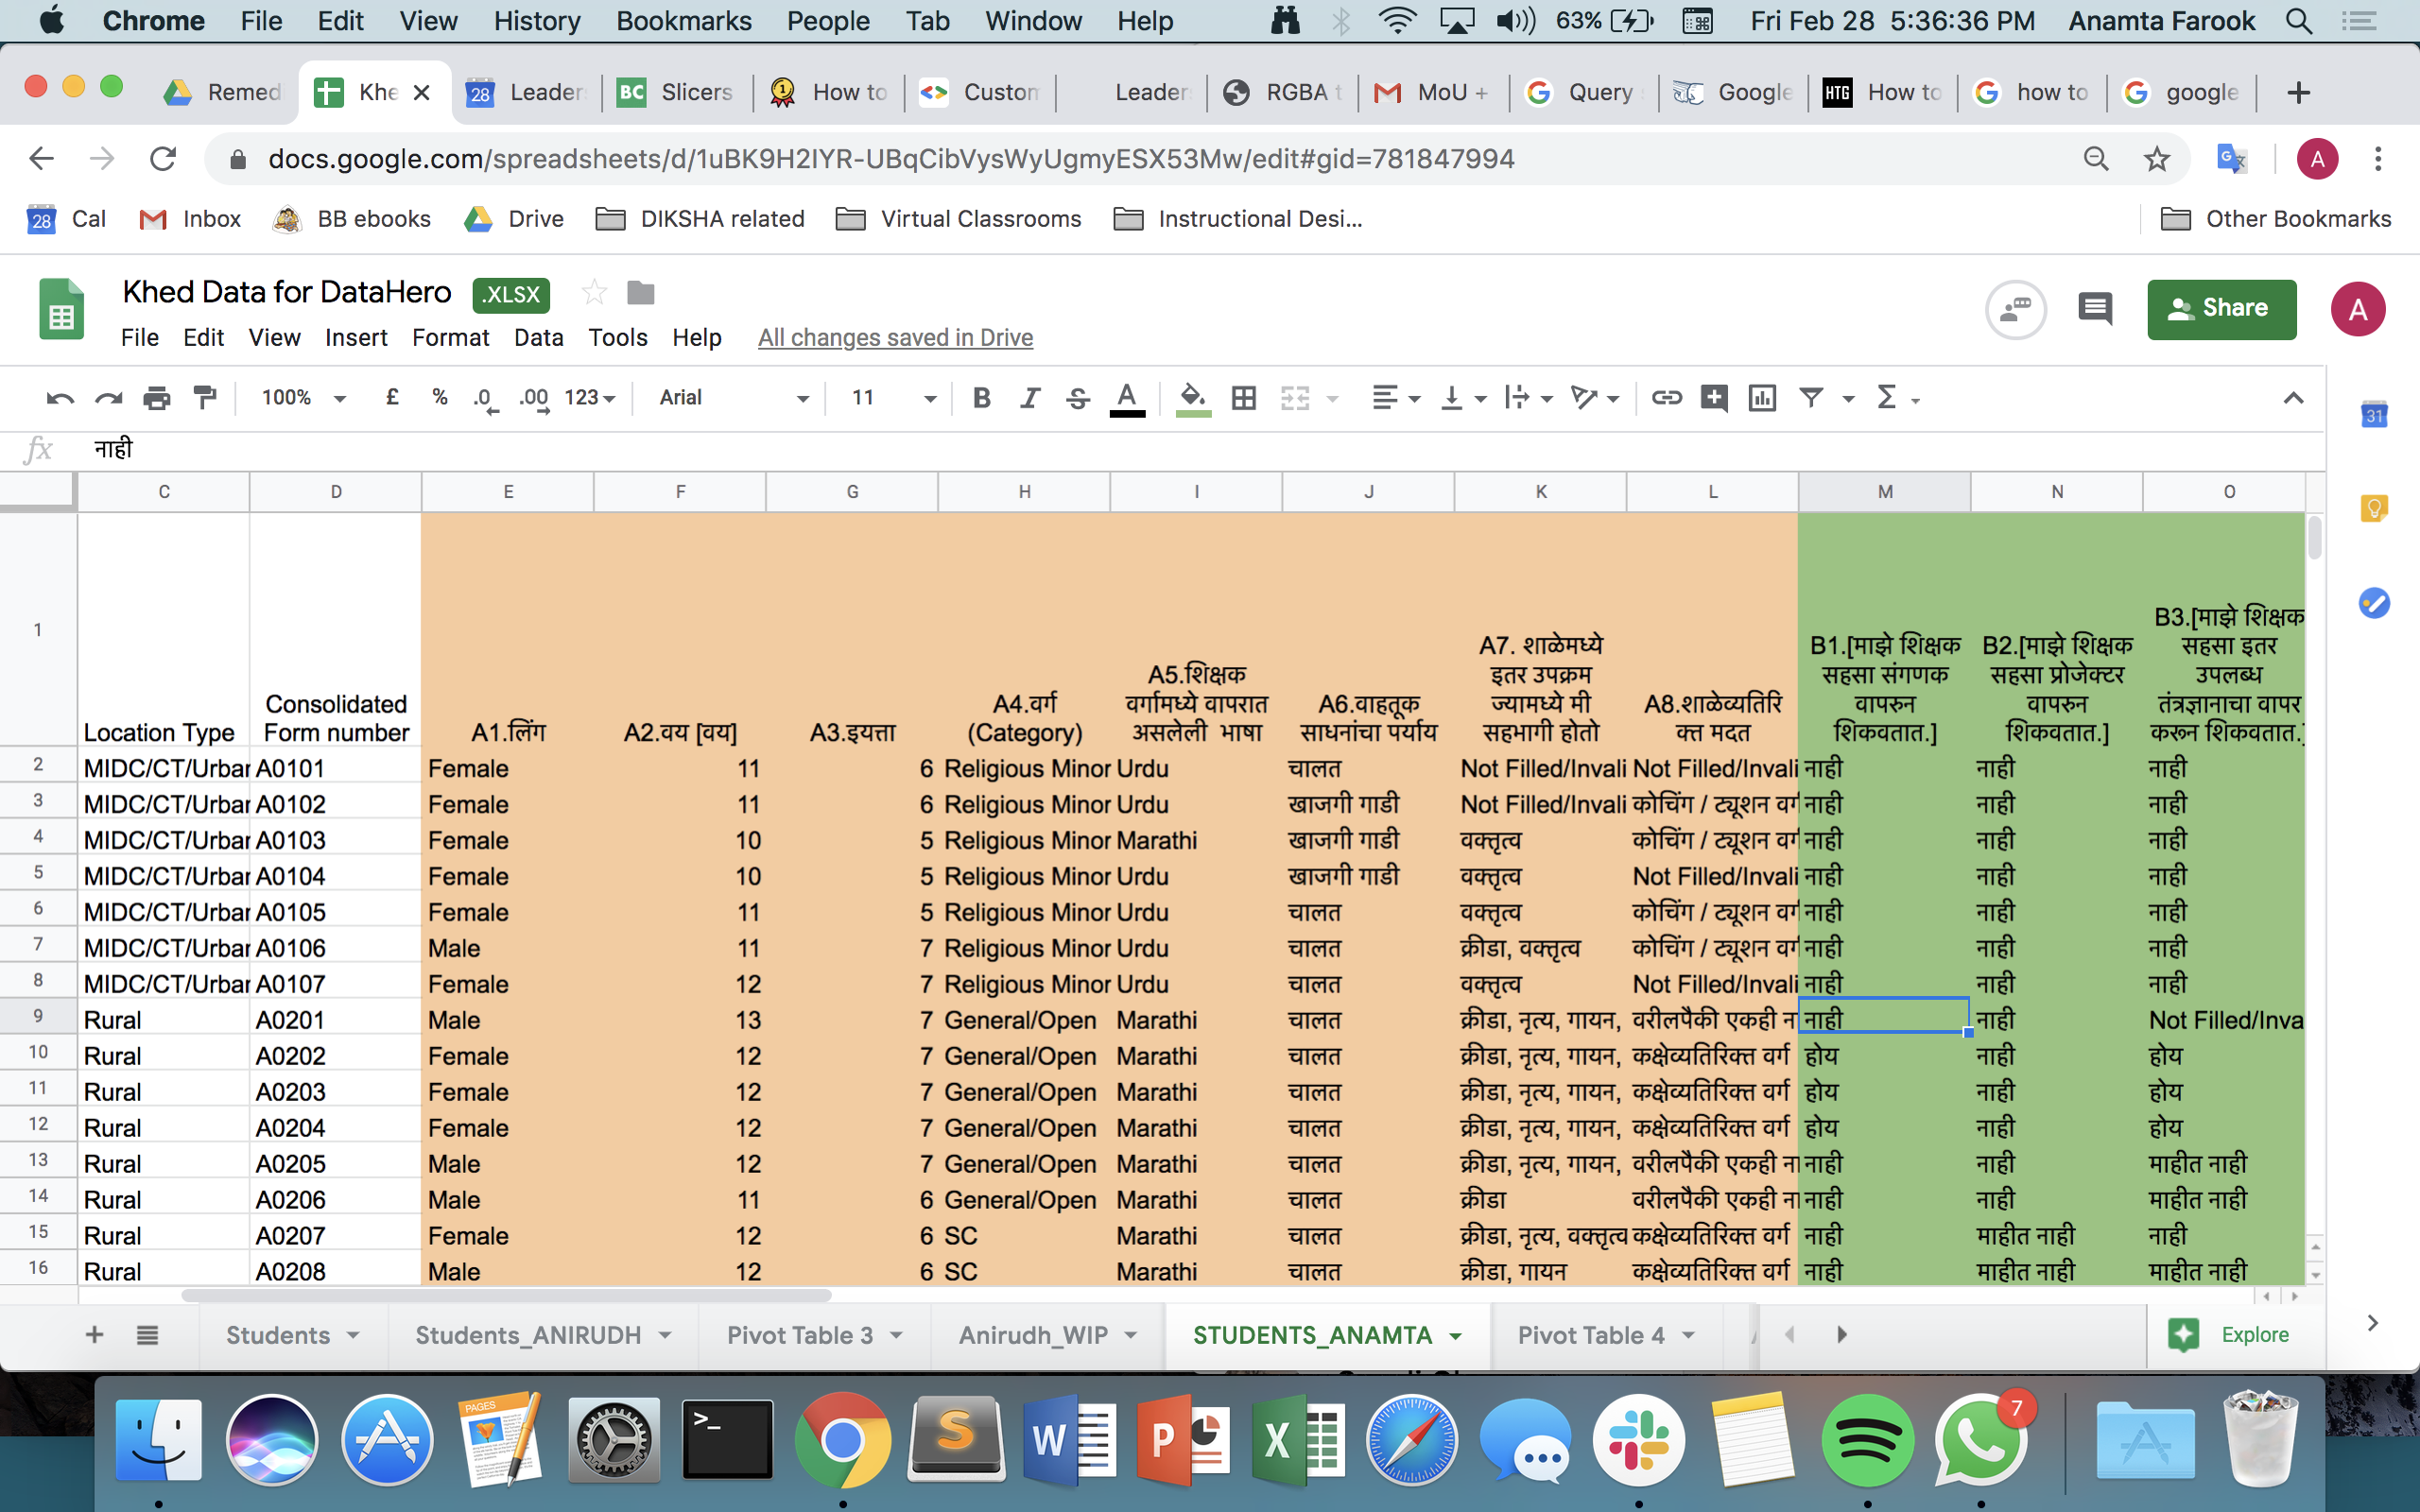Image resolution: width=2420 pixels, height=1512 pixels.
Task: Expand the font size dropdown showing 11
Action: [925, 399]
